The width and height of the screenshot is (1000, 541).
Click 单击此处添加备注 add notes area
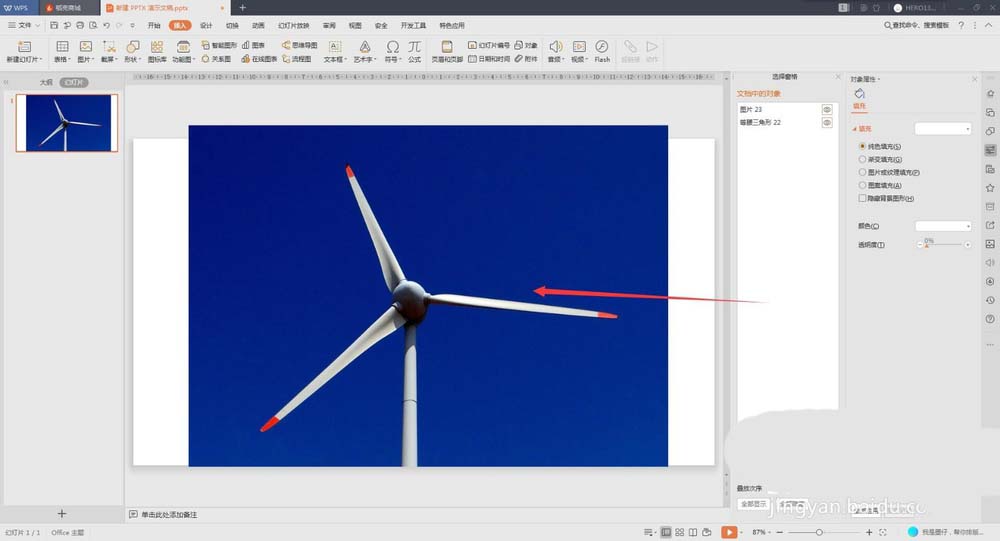[x=169, y=514]
